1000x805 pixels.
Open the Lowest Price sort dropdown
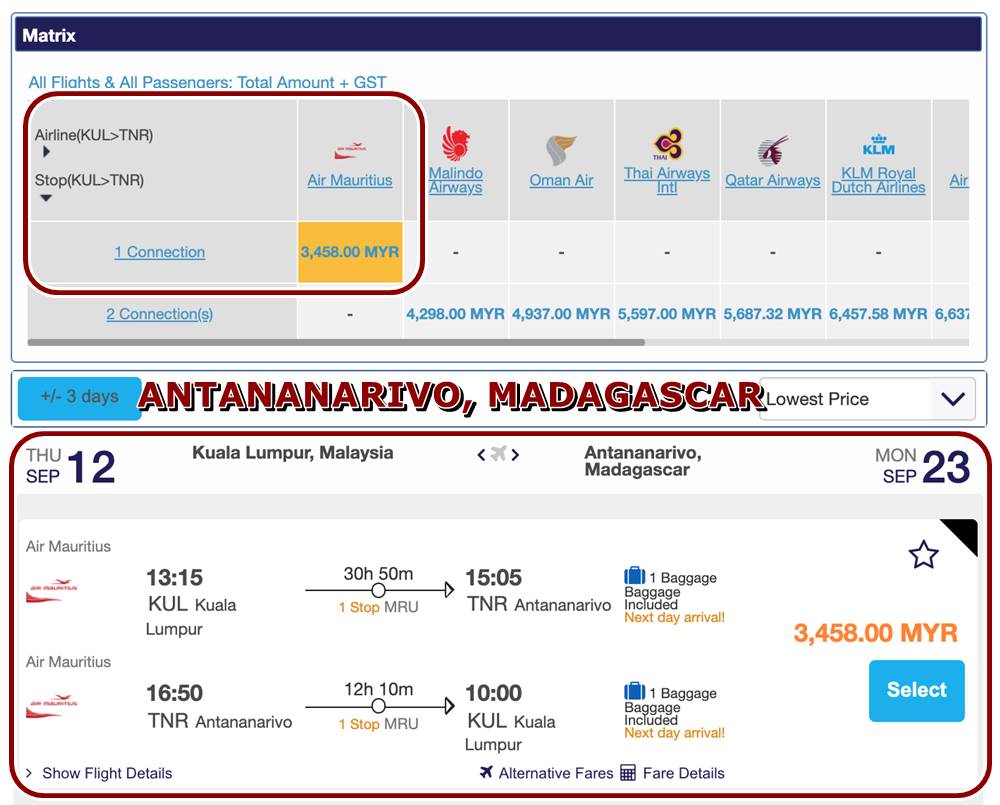[x=867, y=399]
